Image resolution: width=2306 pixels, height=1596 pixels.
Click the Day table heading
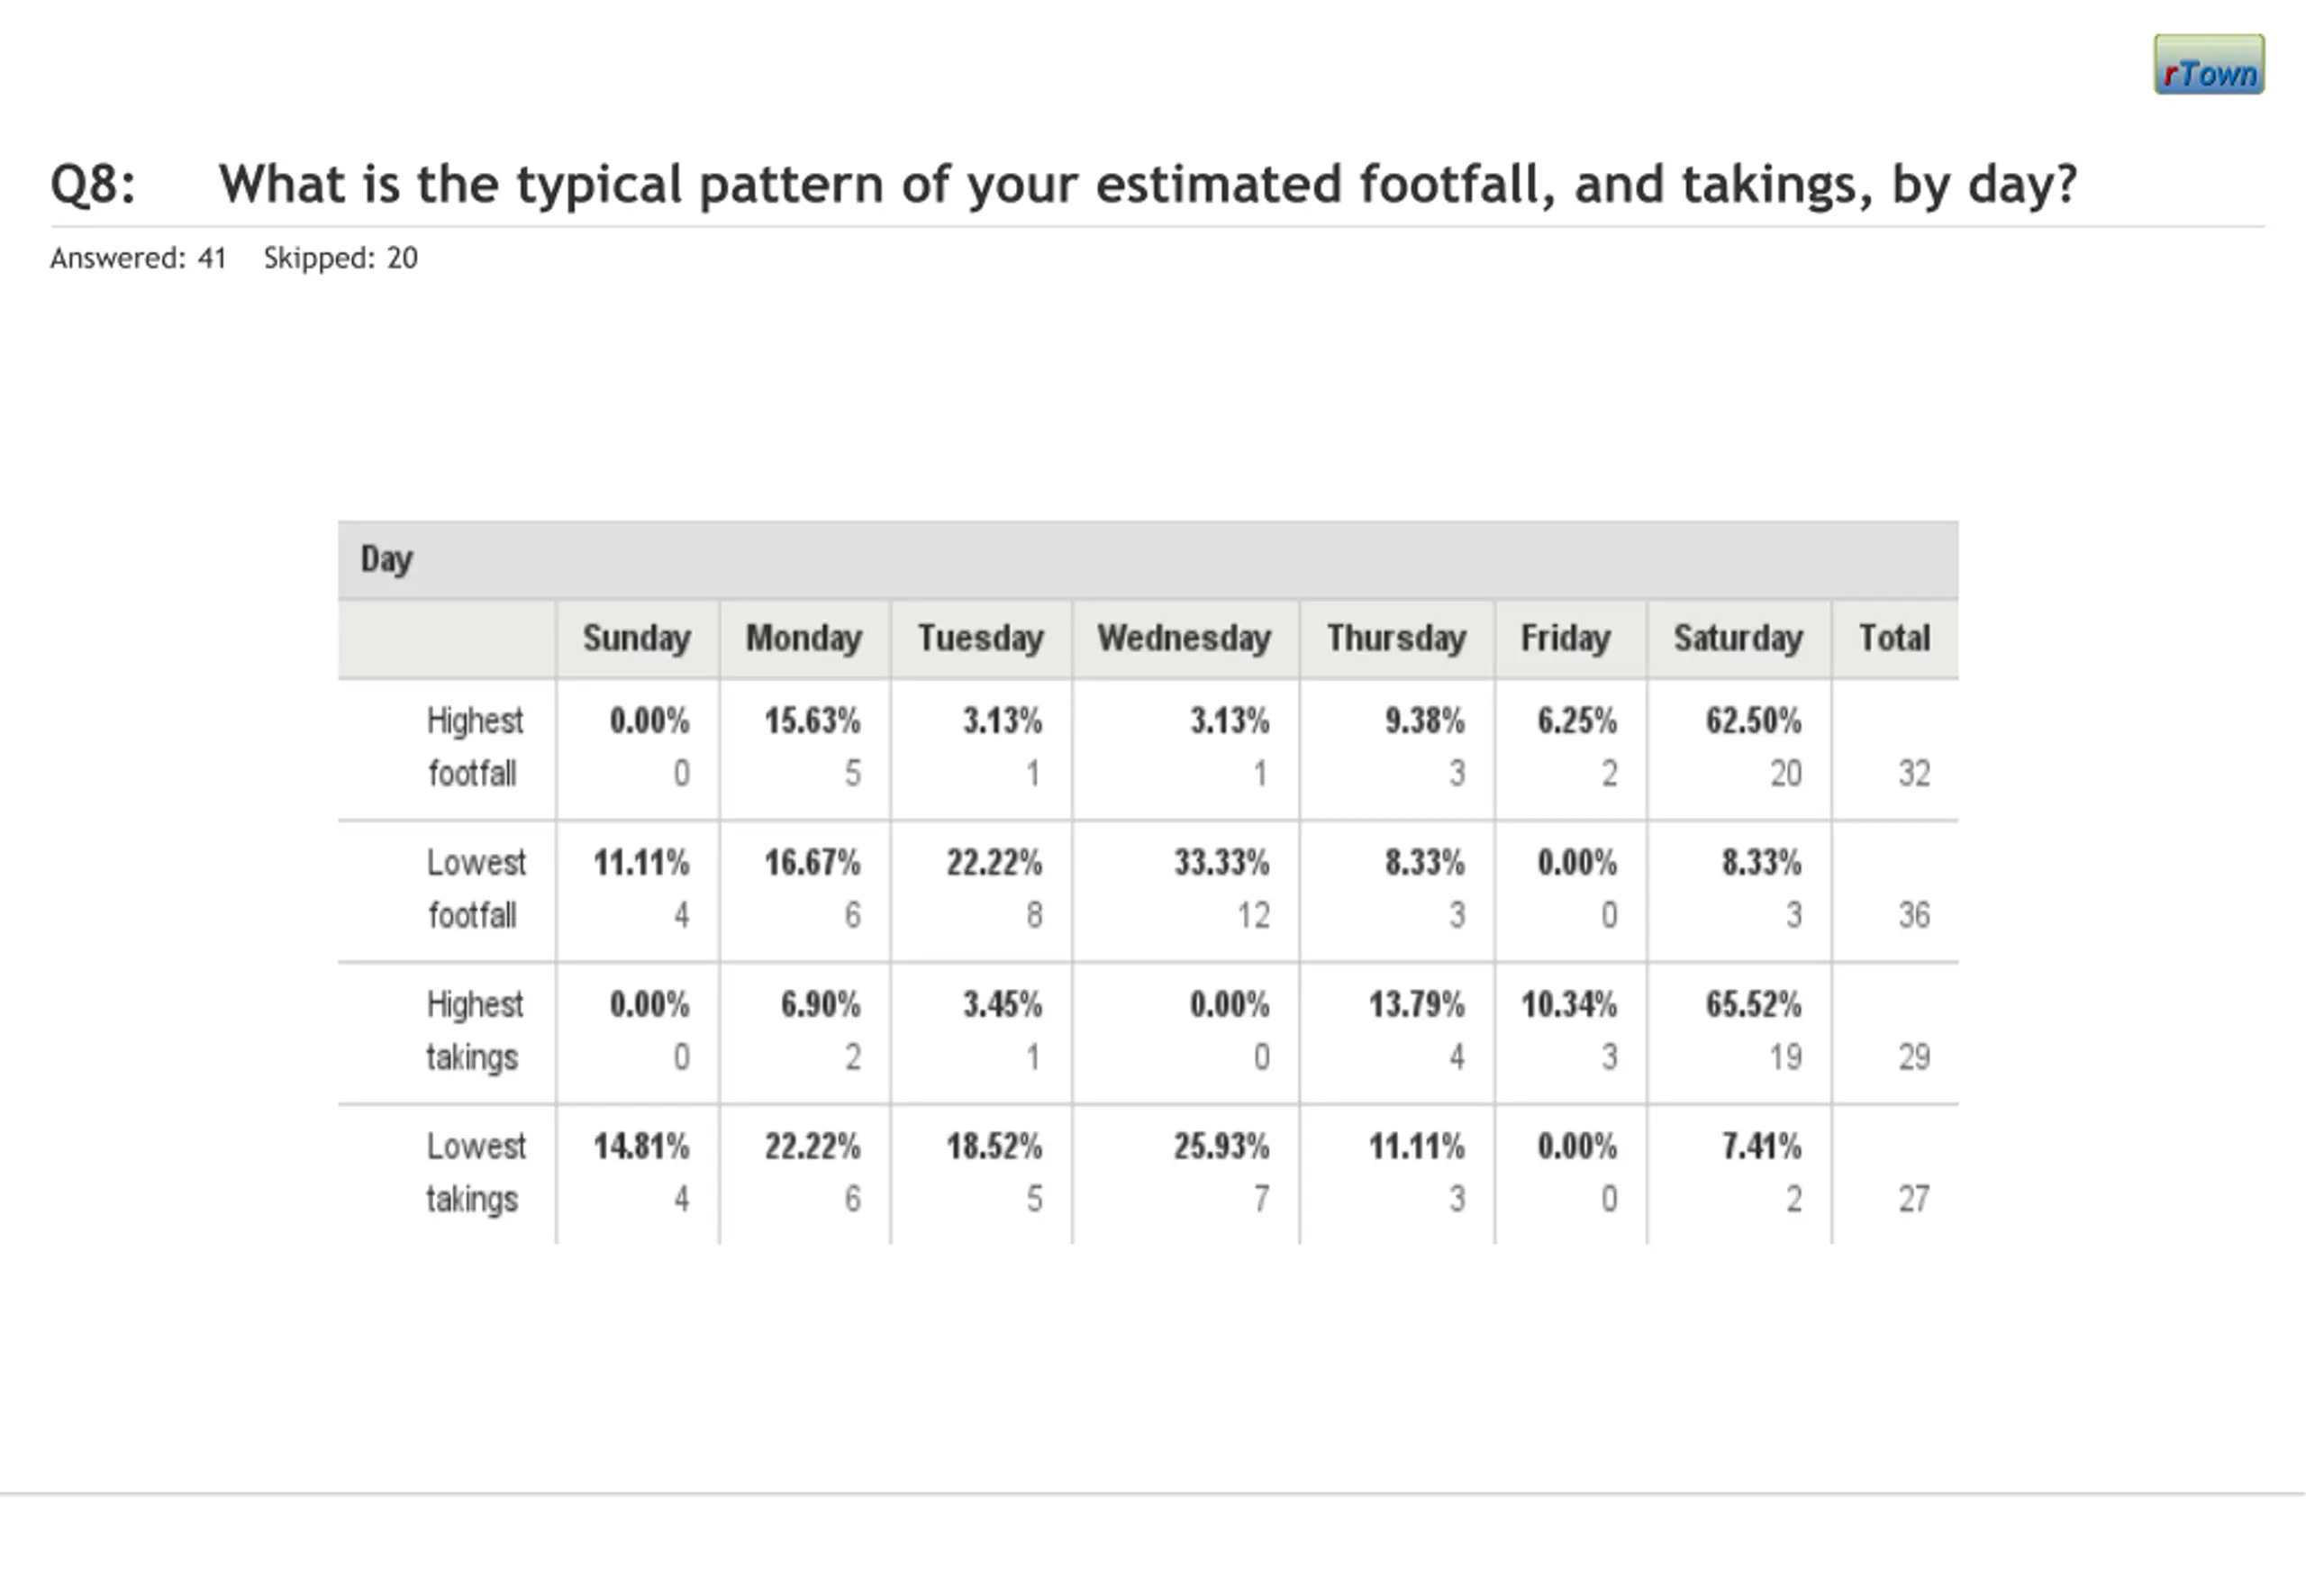[x=386, y=559]
